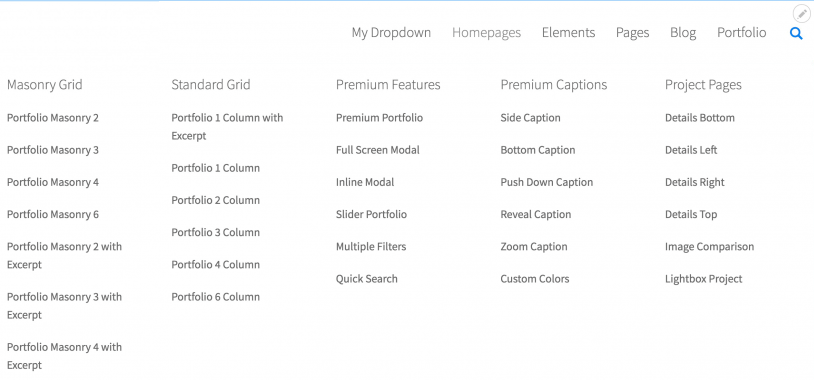
Task: Select Lightbox Project link
Action: click(703, 279)
